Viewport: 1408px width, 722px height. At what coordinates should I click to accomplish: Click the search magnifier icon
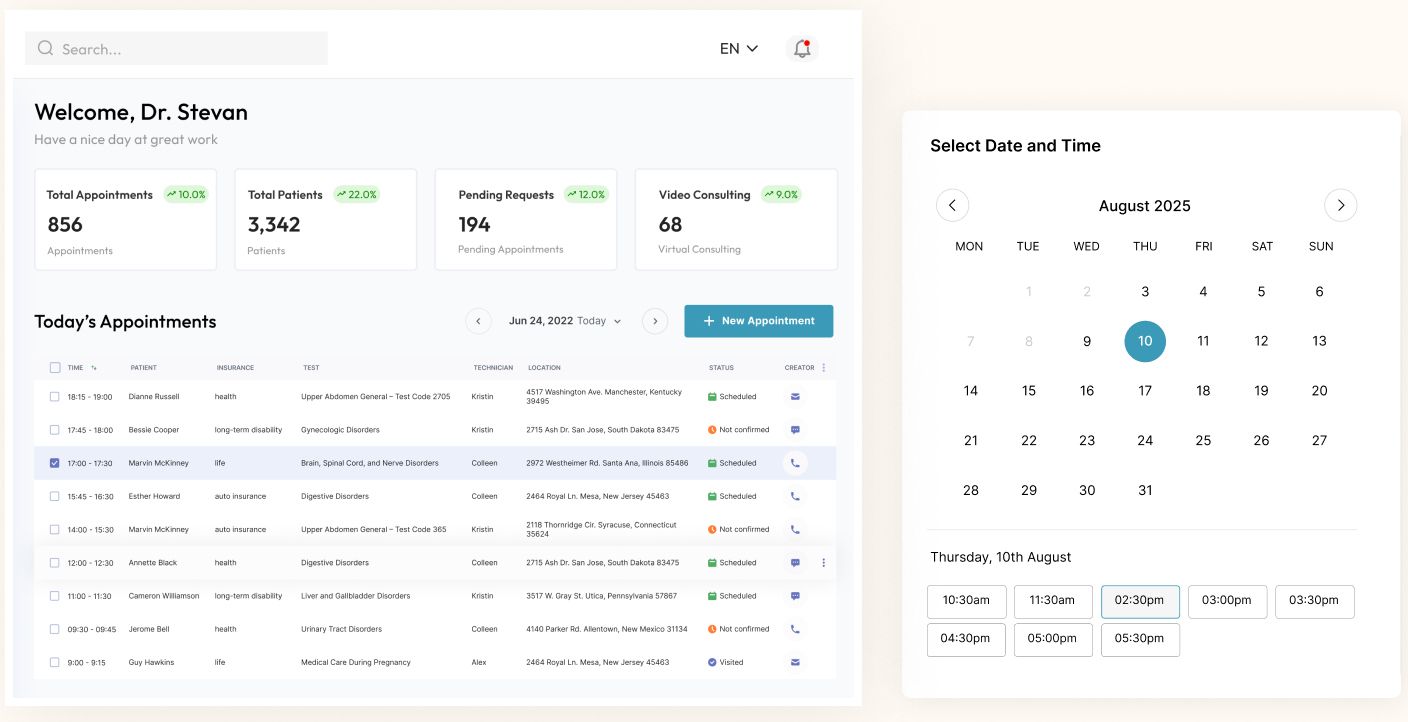tap(45, 48)
